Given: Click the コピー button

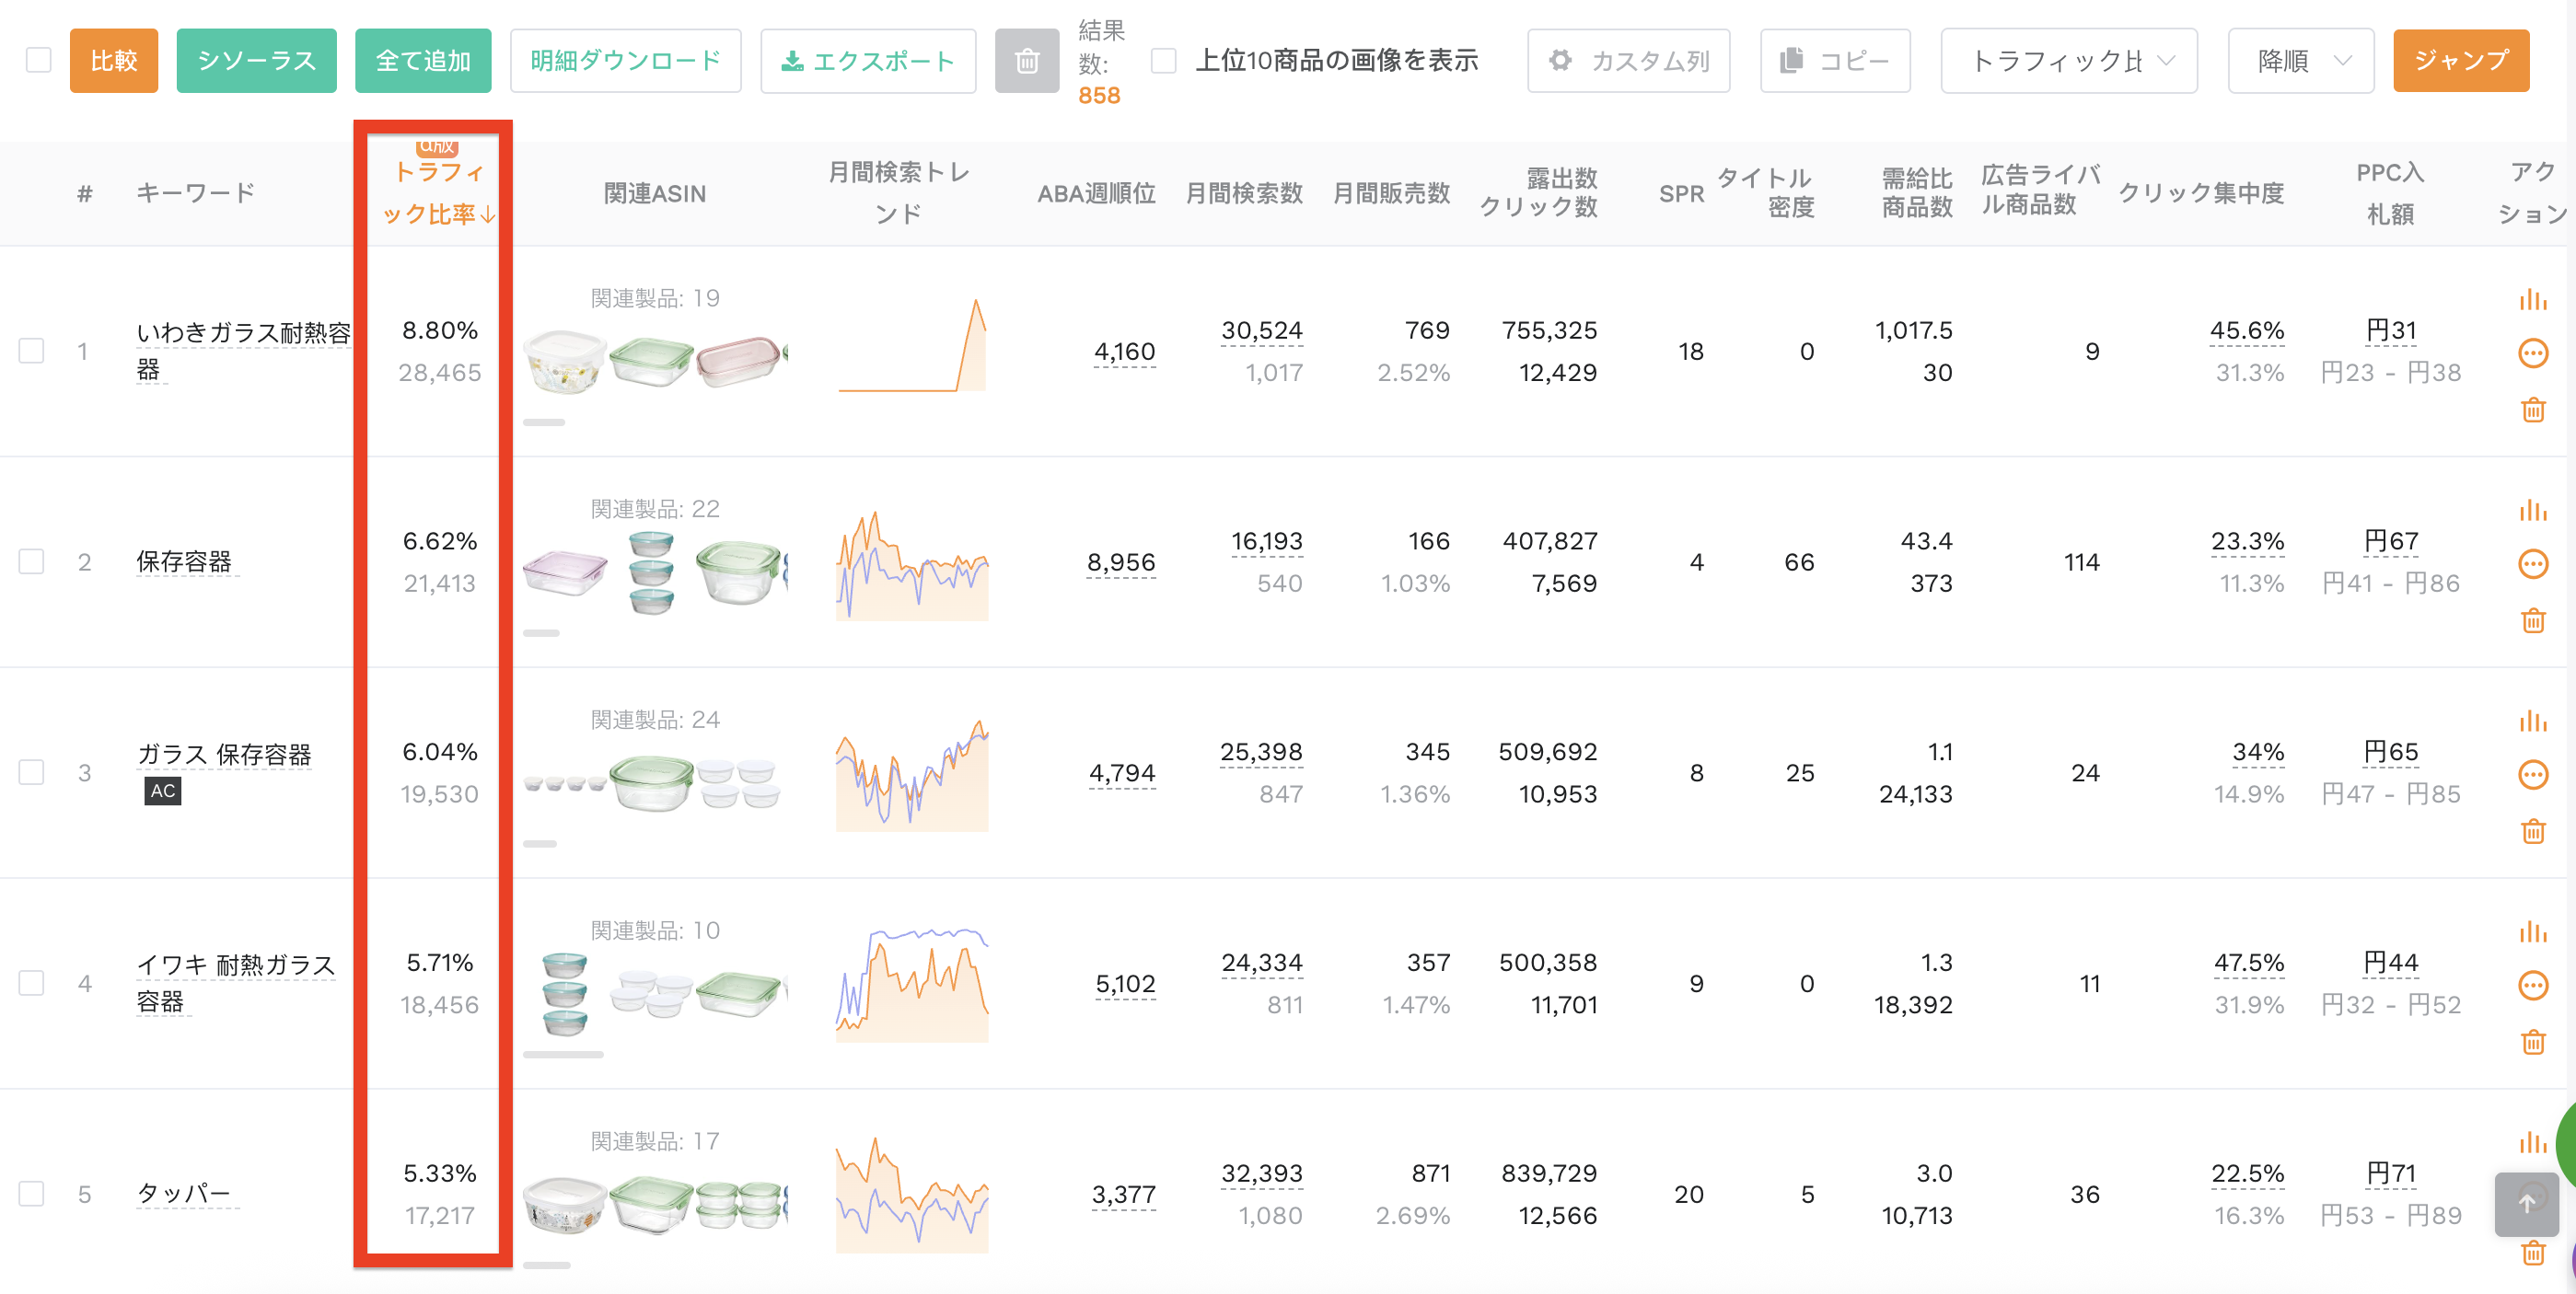Looking at the screenshot, I should [x=1835, y=61].
